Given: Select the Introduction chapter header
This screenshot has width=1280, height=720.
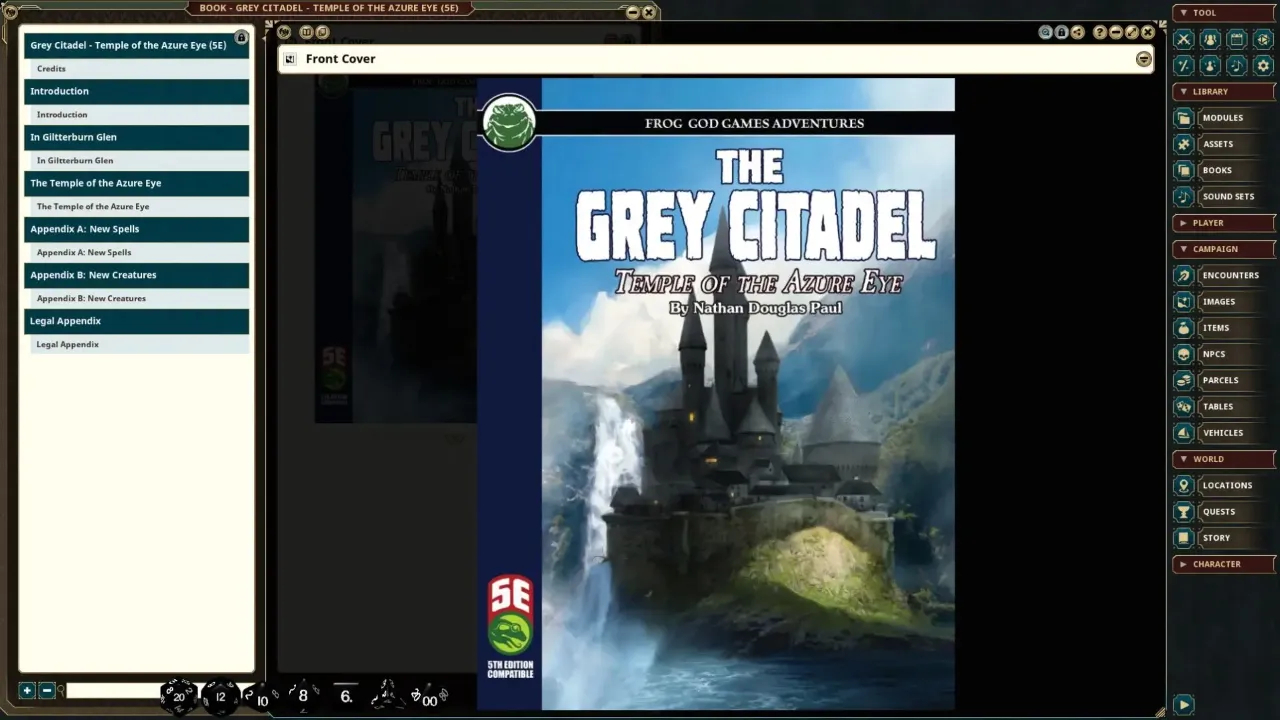Looking at the screenshot, I should pyautogui.click(x=136, y=91).
